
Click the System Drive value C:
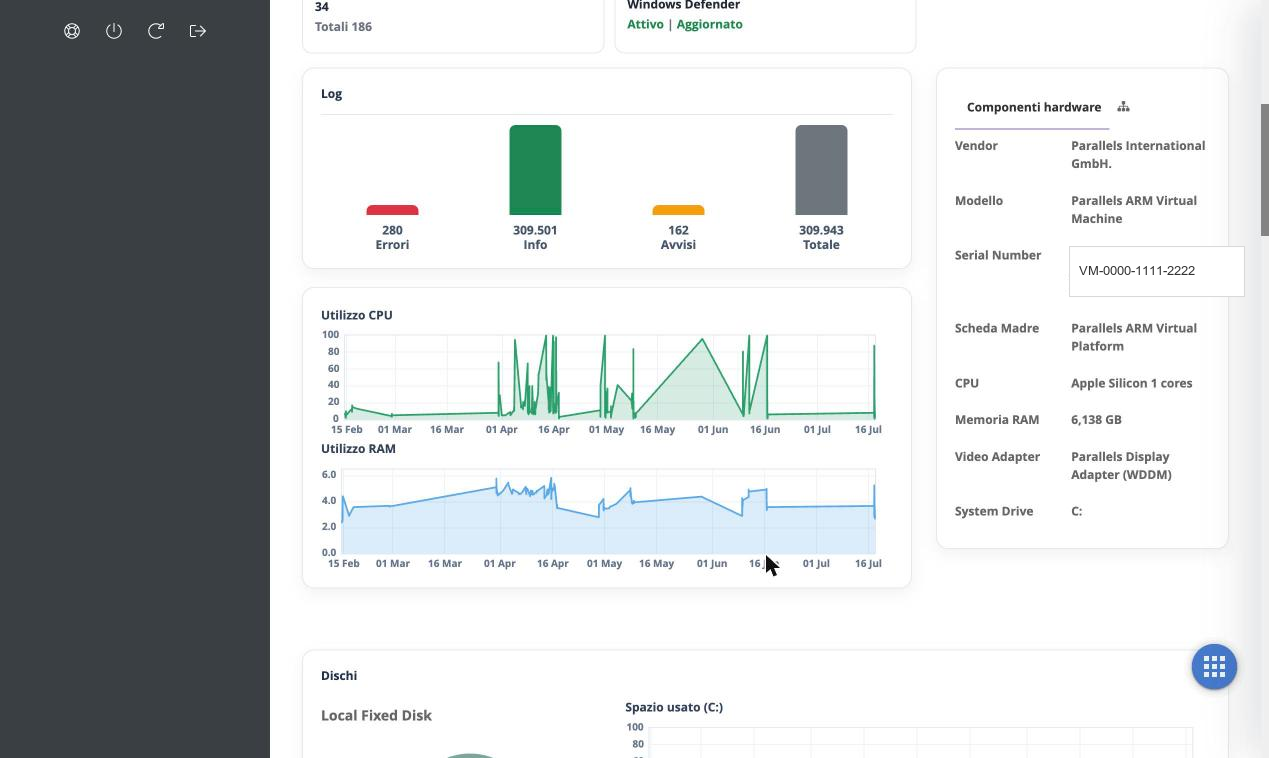click(x=1077, y=511)
